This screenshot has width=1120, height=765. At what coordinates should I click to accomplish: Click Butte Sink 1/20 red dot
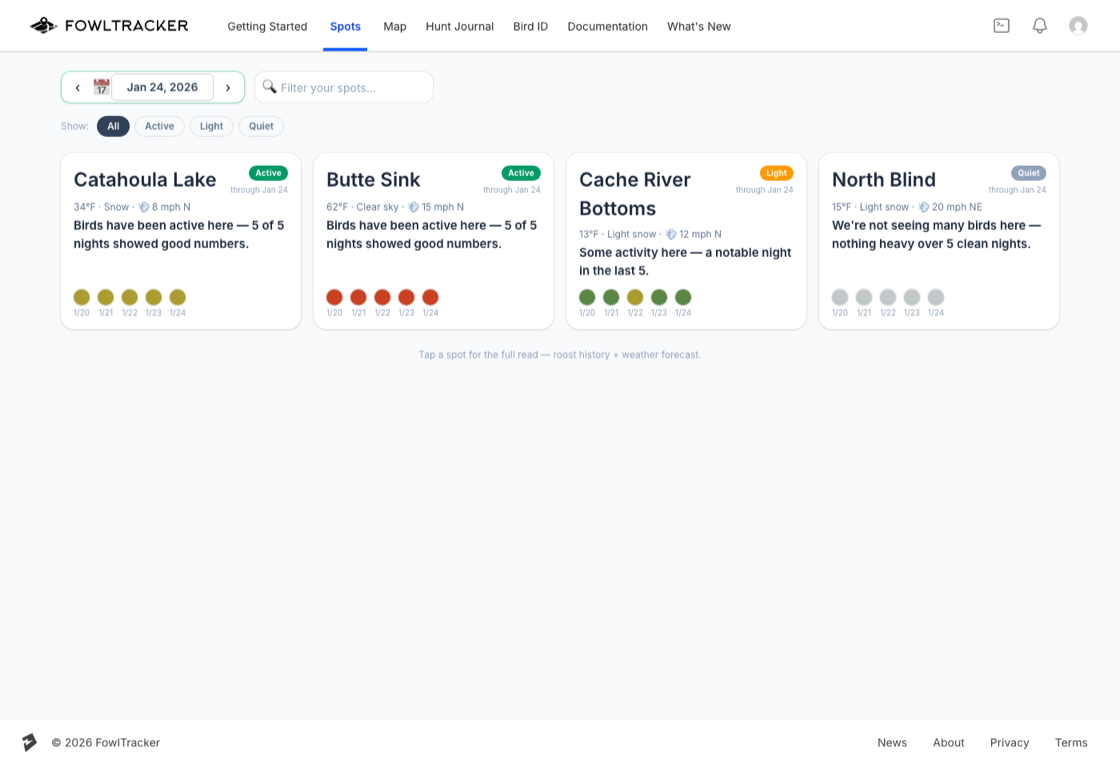click(x=334, y=297)
